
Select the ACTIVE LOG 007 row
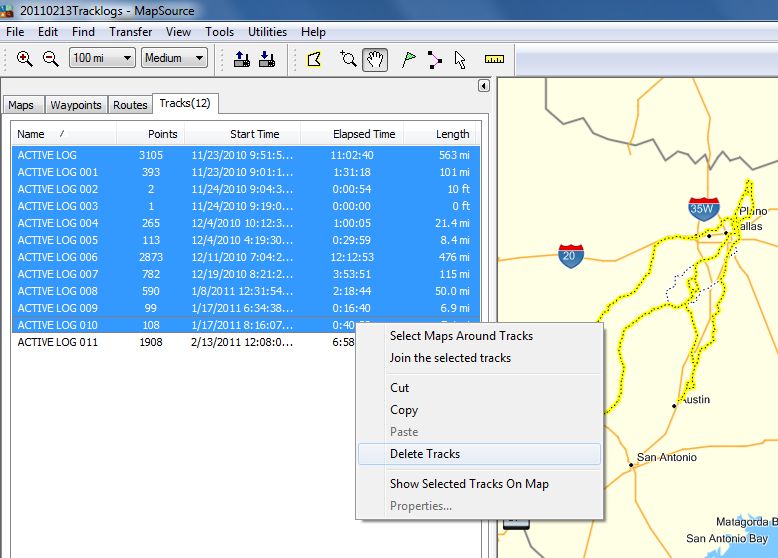coord(246,274)
